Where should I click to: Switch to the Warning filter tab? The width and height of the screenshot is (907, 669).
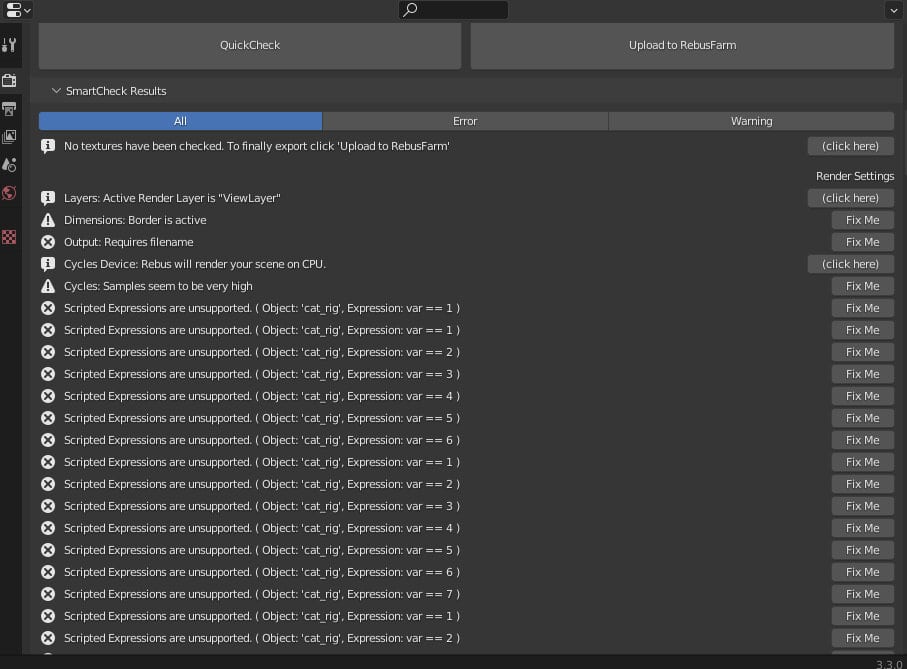point(751,120)
